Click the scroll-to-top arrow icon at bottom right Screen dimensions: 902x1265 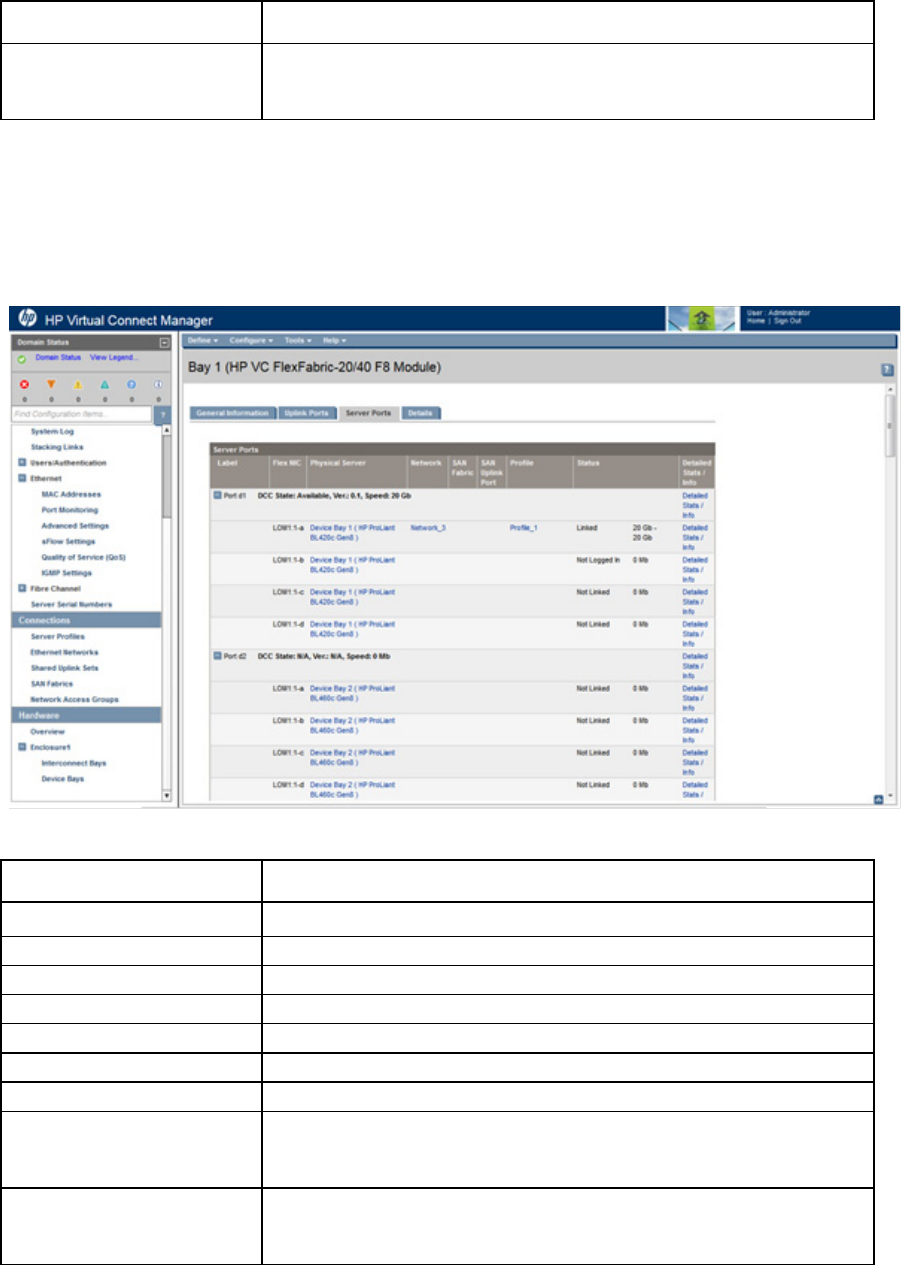point(878,799)
